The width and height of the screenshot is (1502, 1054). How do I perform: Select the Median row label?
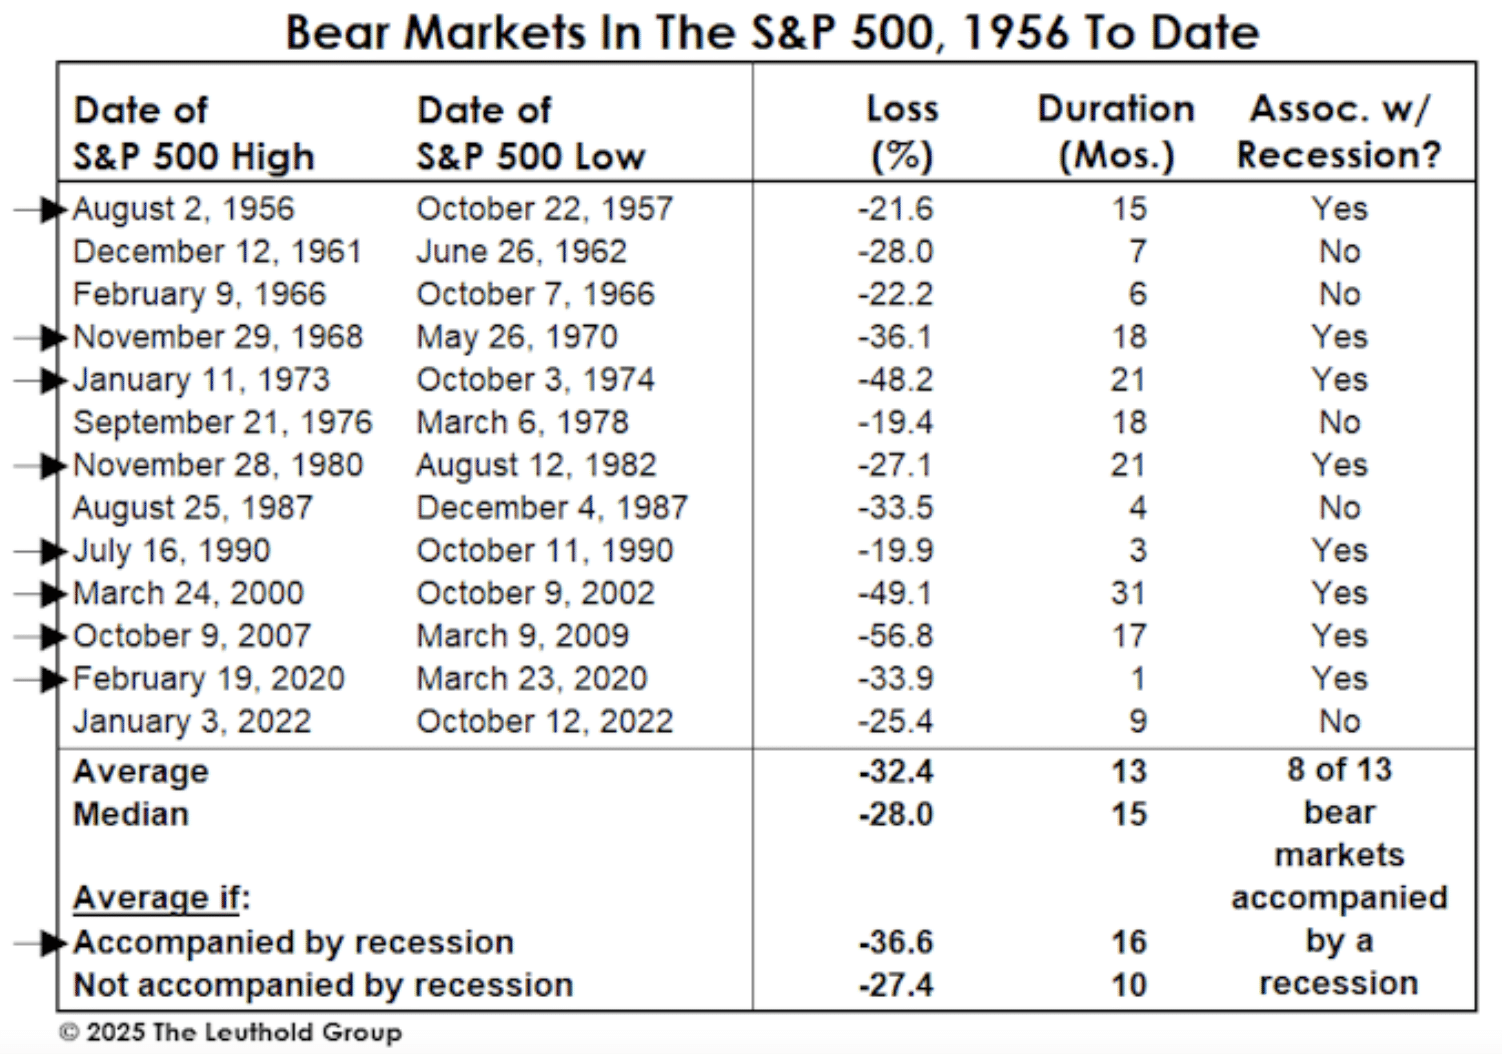click(131, 815)
